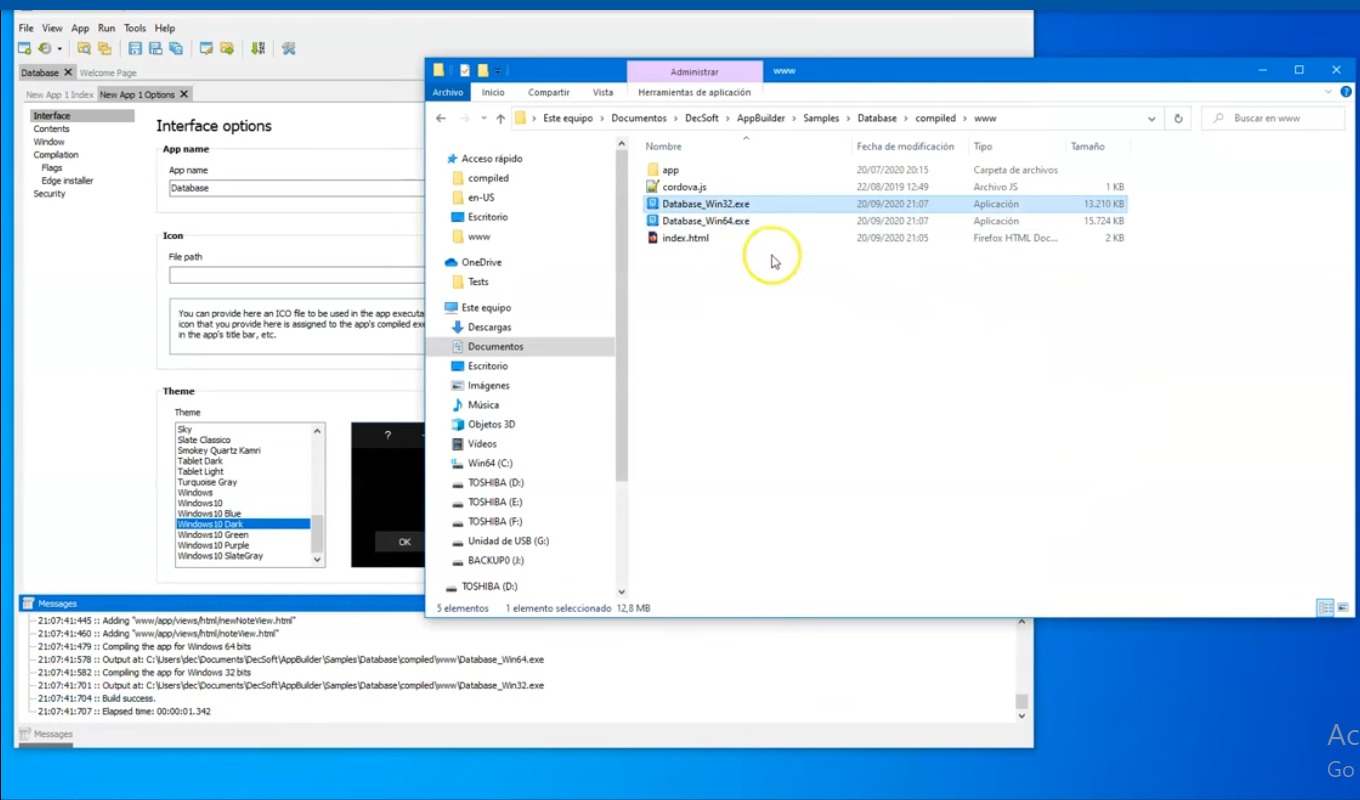Select Flags under Compilation

point(51,168)
